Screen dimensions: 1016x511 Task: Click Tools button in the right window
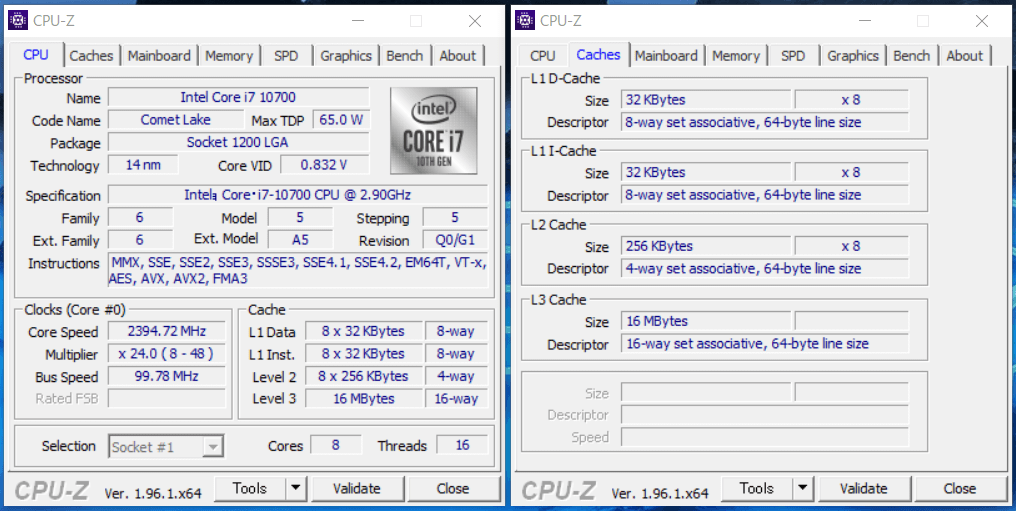(757, 488)
